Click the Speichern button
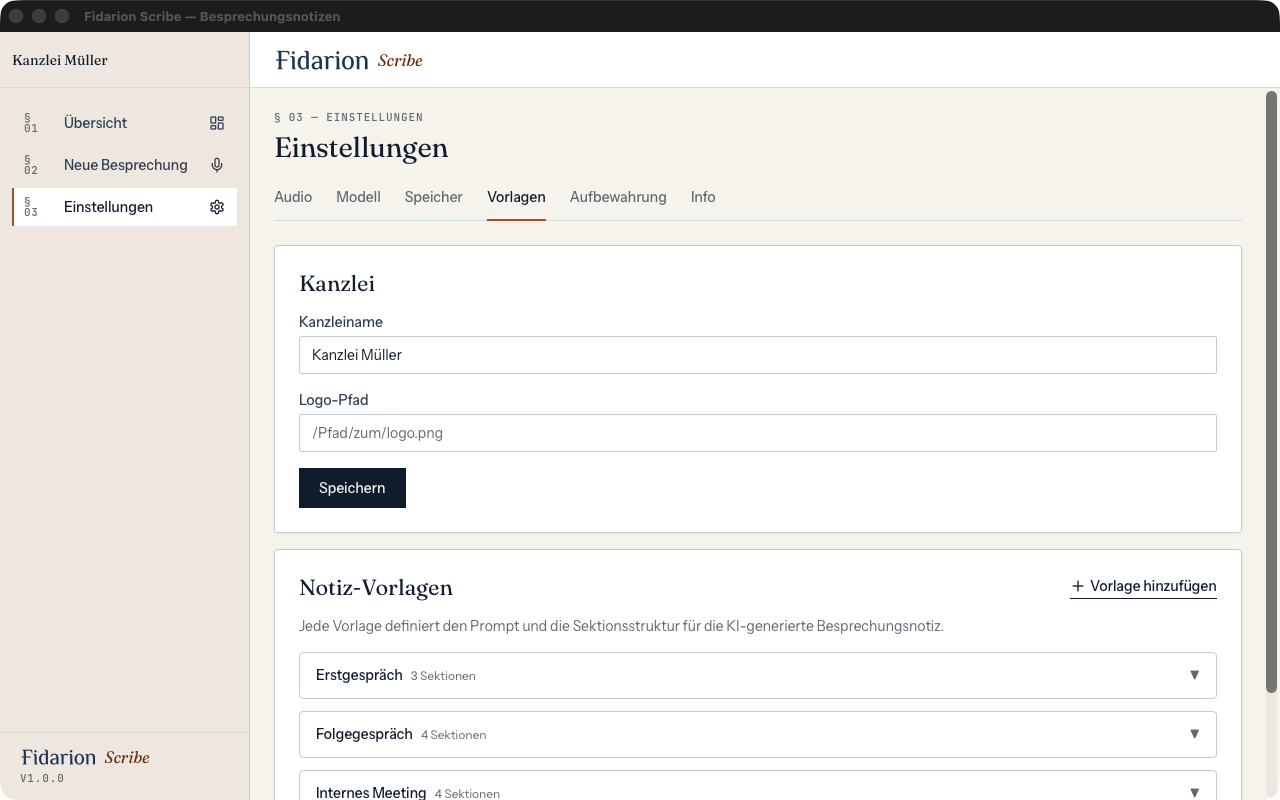Image resolution: width=1280 pixels, height=800 pixels. pyautogui.click(x=352, y=488)
